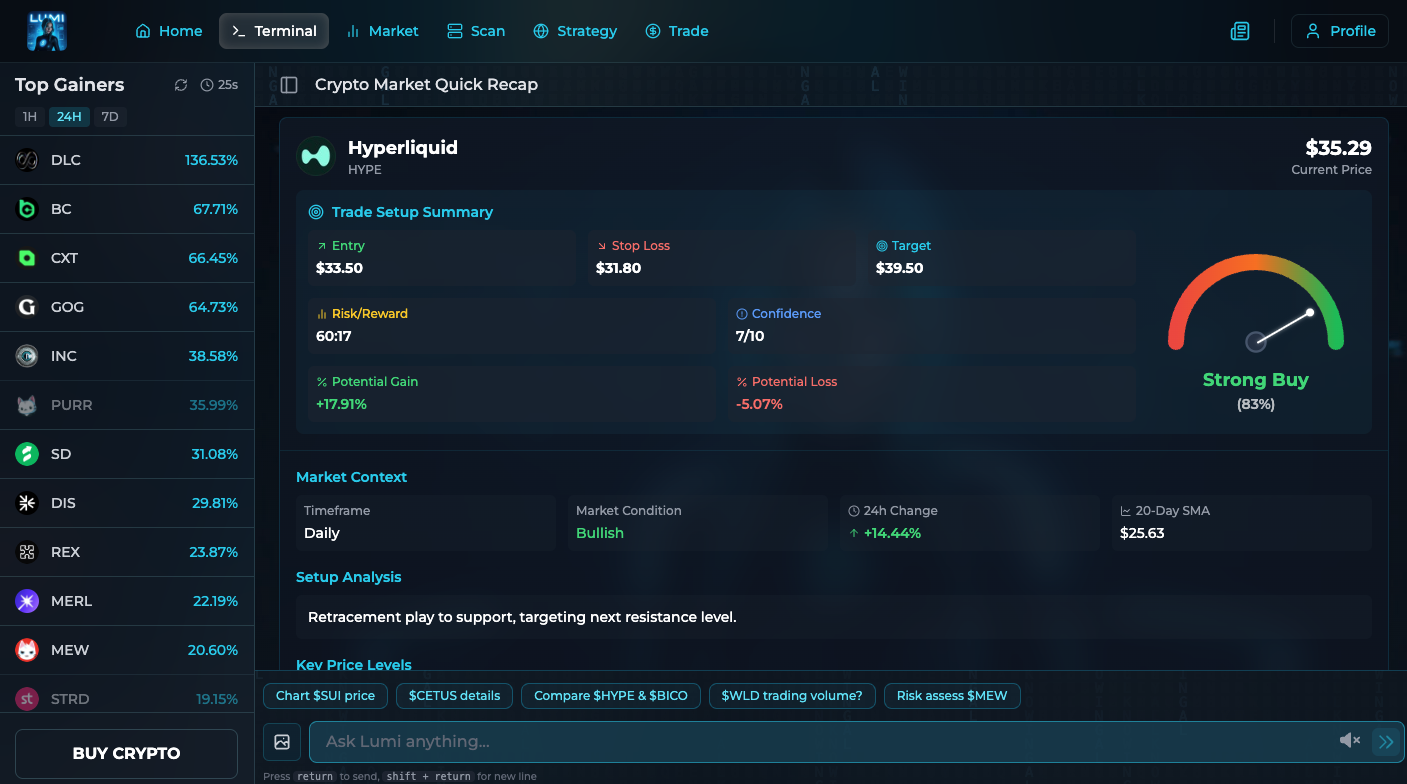Click the Hyperliquid token logo
This screenshot has height=784, width=1407.
316,156
